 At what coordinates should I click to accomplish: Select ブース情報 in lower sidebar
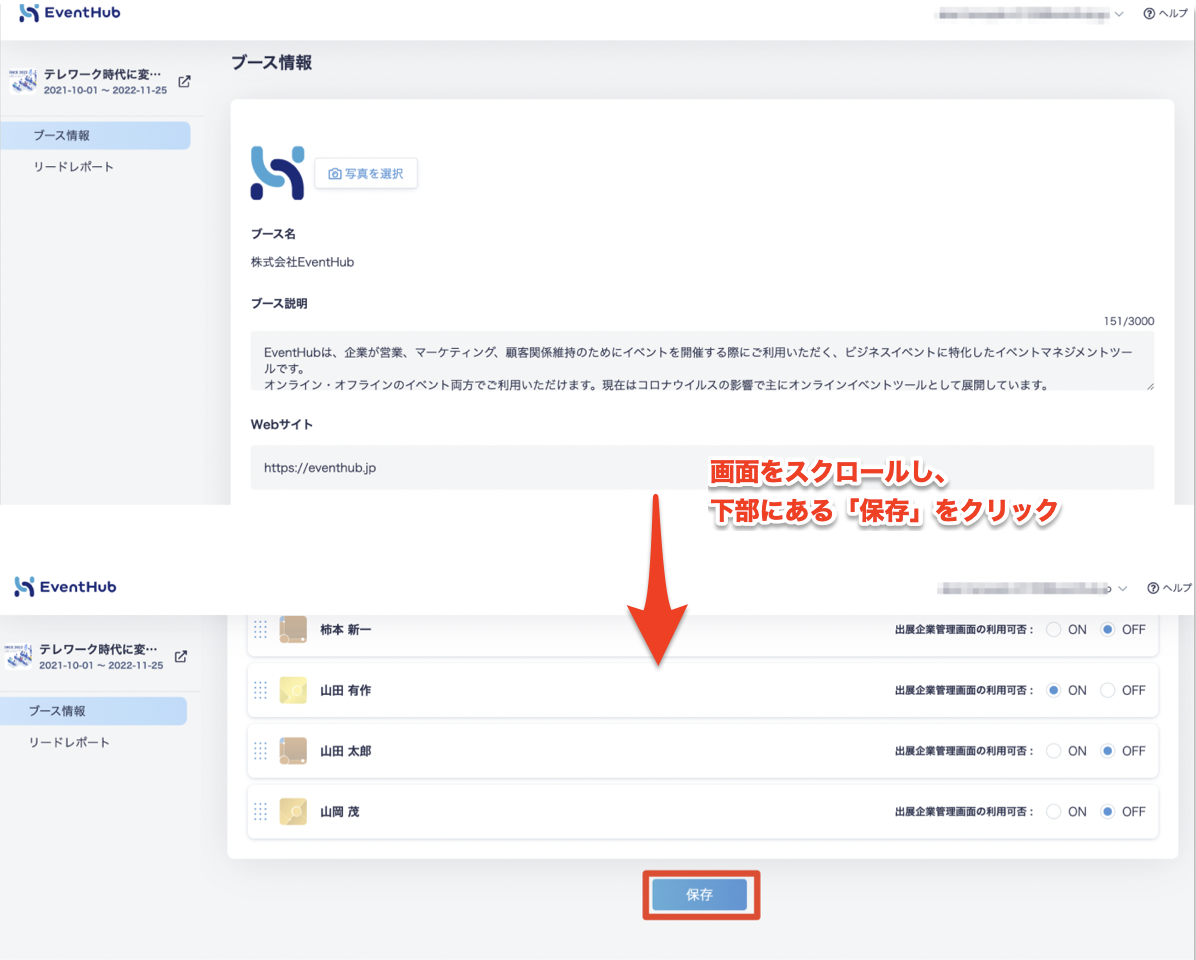[x=93, y=711]
